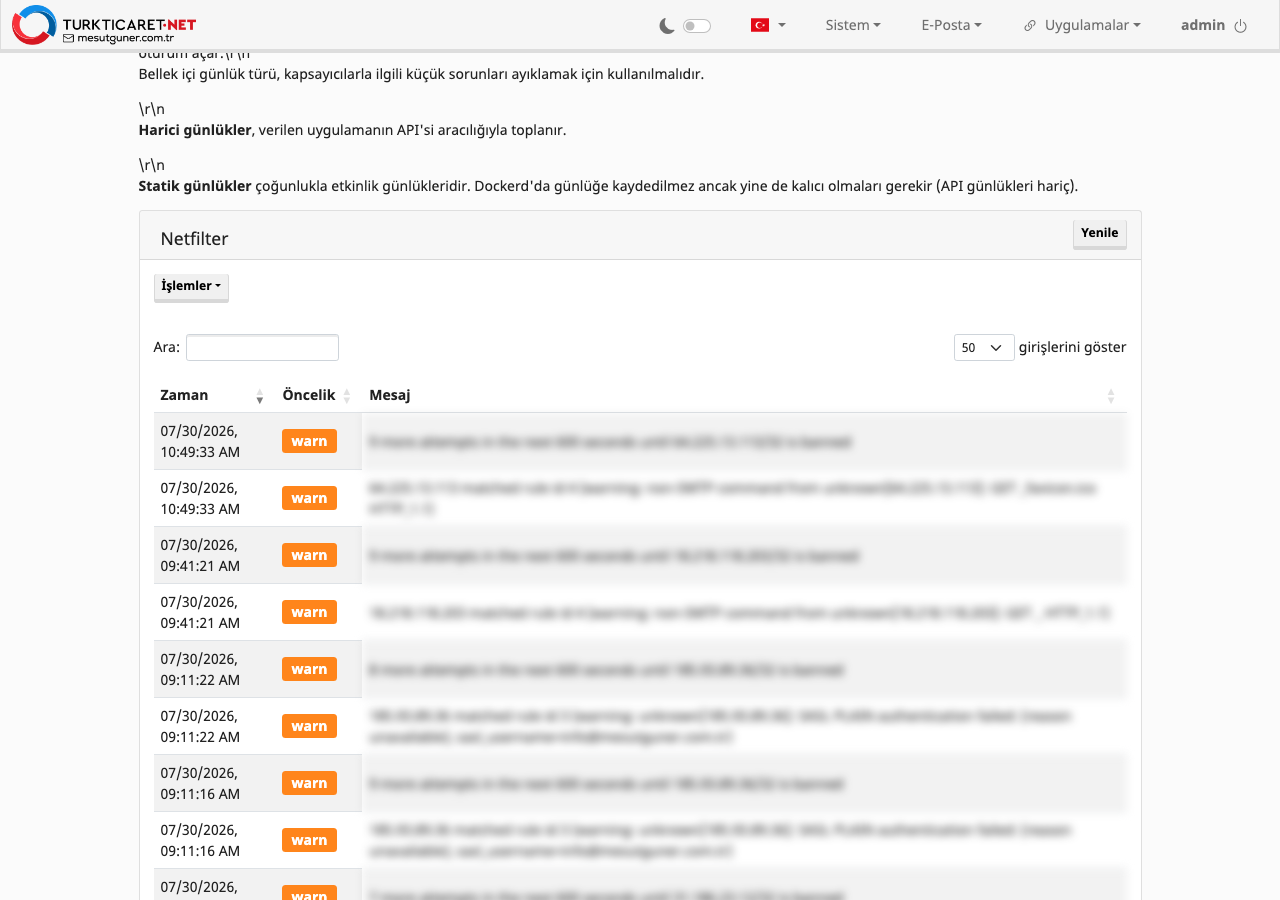Click the envelope icon under the logo

pyautogui.click(x=68, y=38)
